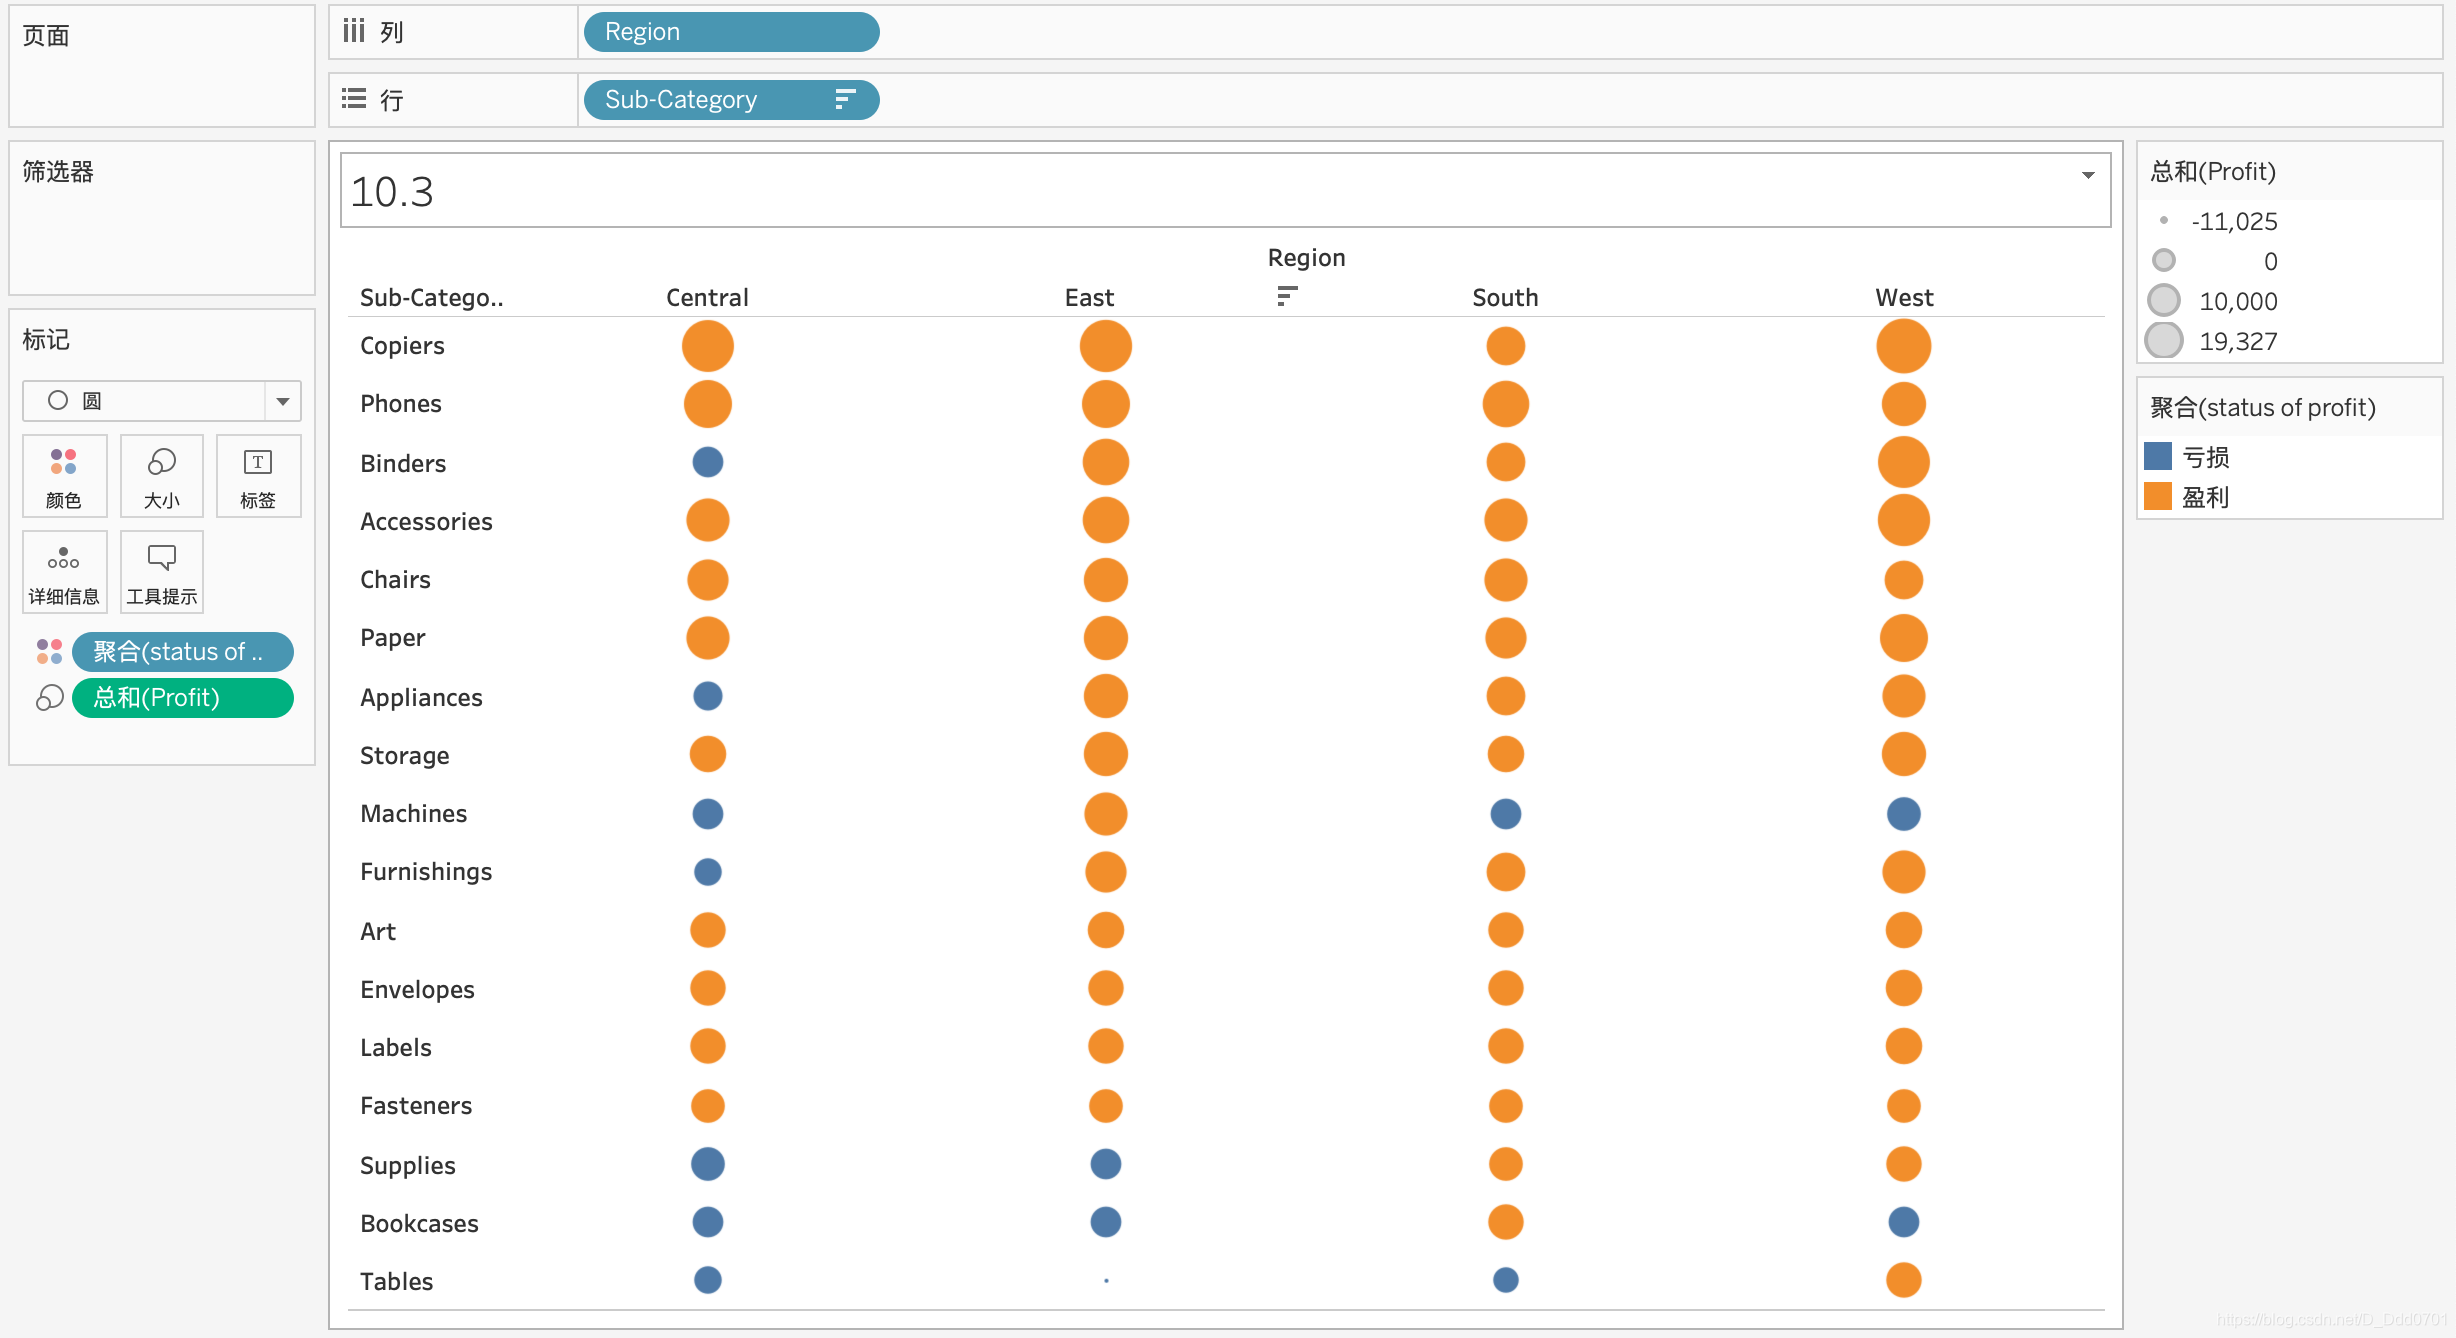2456x1338 pixels.
Task: Click the Copiers Central orange circle mark
Action: tap(708, 346)
